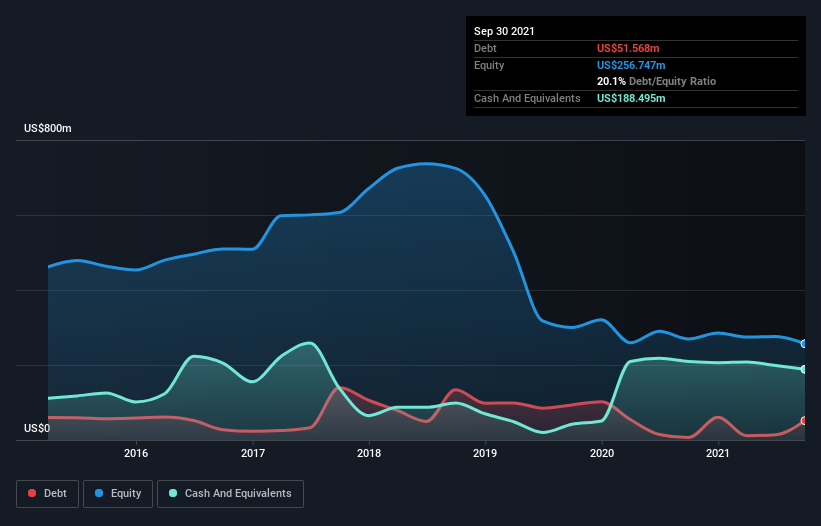Click the teal Cash endpoint marker
The height and width of the screenshot is (526, 821).
tap(804, 370)
